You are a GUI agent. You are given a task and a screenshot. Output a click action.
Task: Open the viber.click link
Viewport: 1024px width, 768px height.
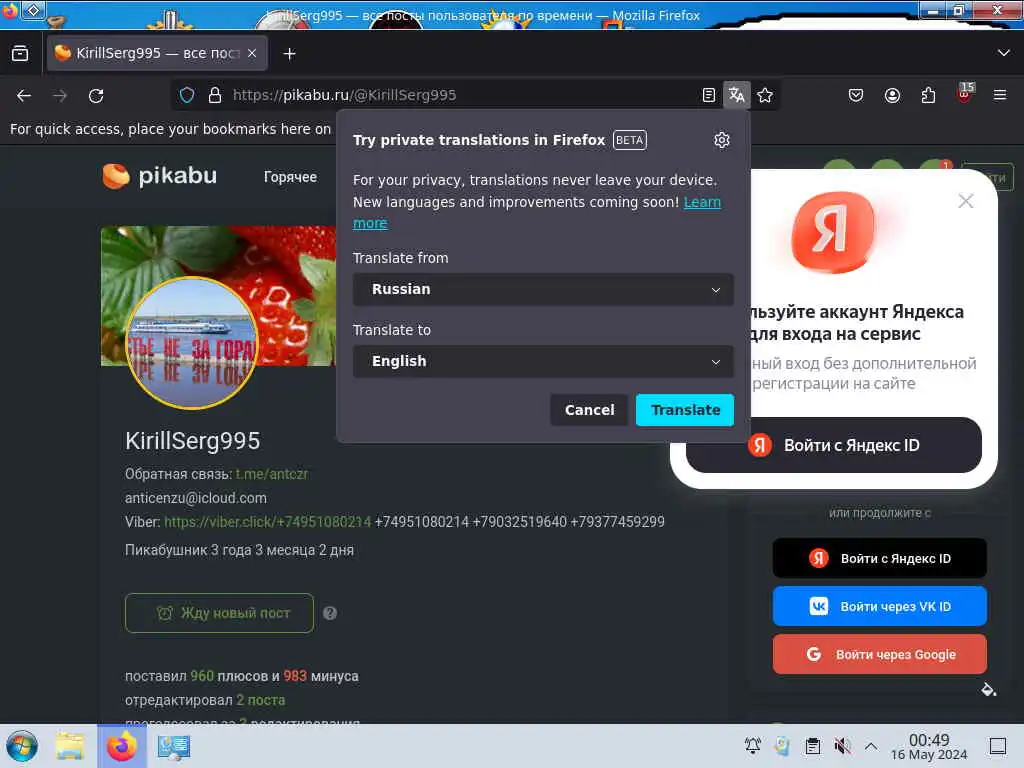tap(267, 522)
